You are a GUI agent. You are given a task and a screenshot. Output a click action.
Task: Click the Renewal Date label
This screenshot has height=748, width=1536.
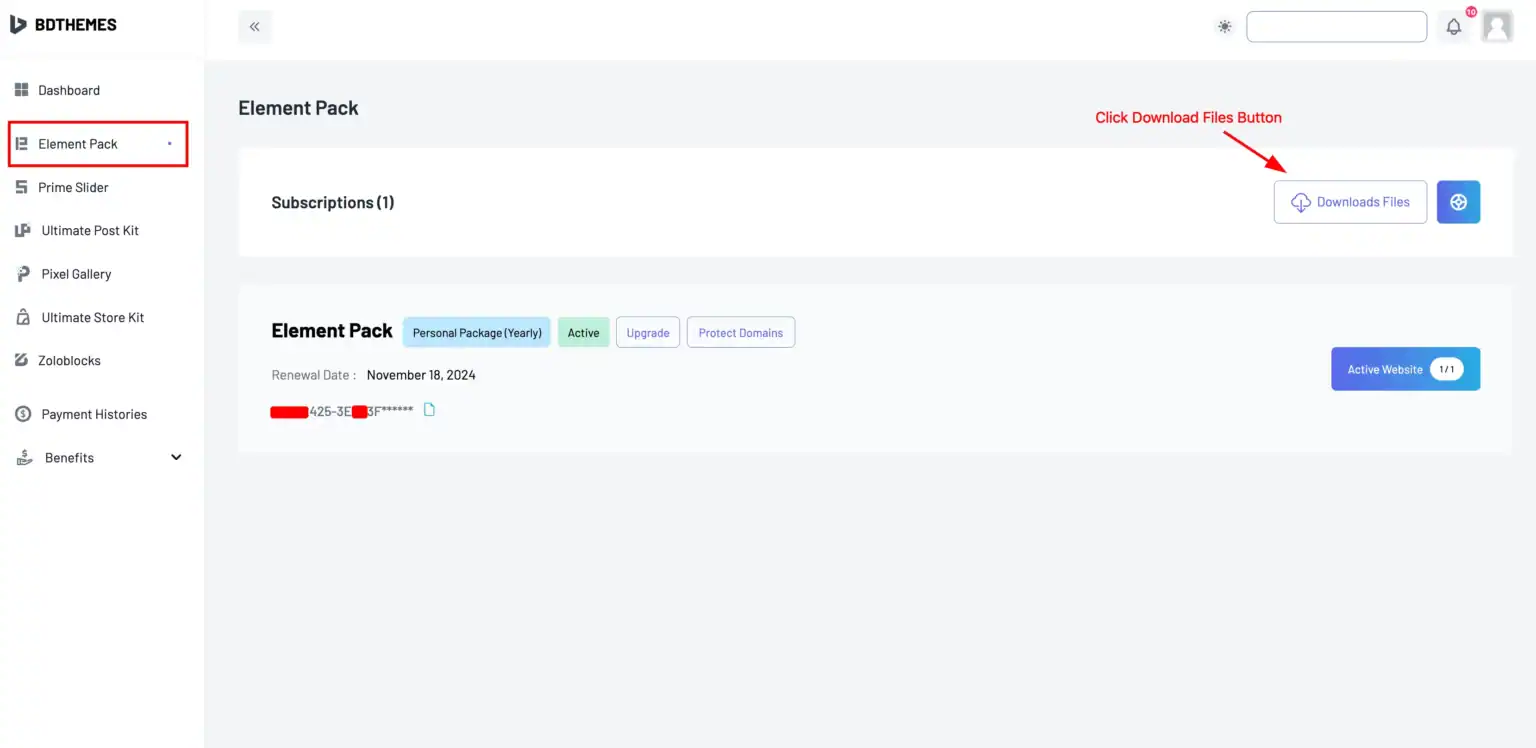coord(313,375)
